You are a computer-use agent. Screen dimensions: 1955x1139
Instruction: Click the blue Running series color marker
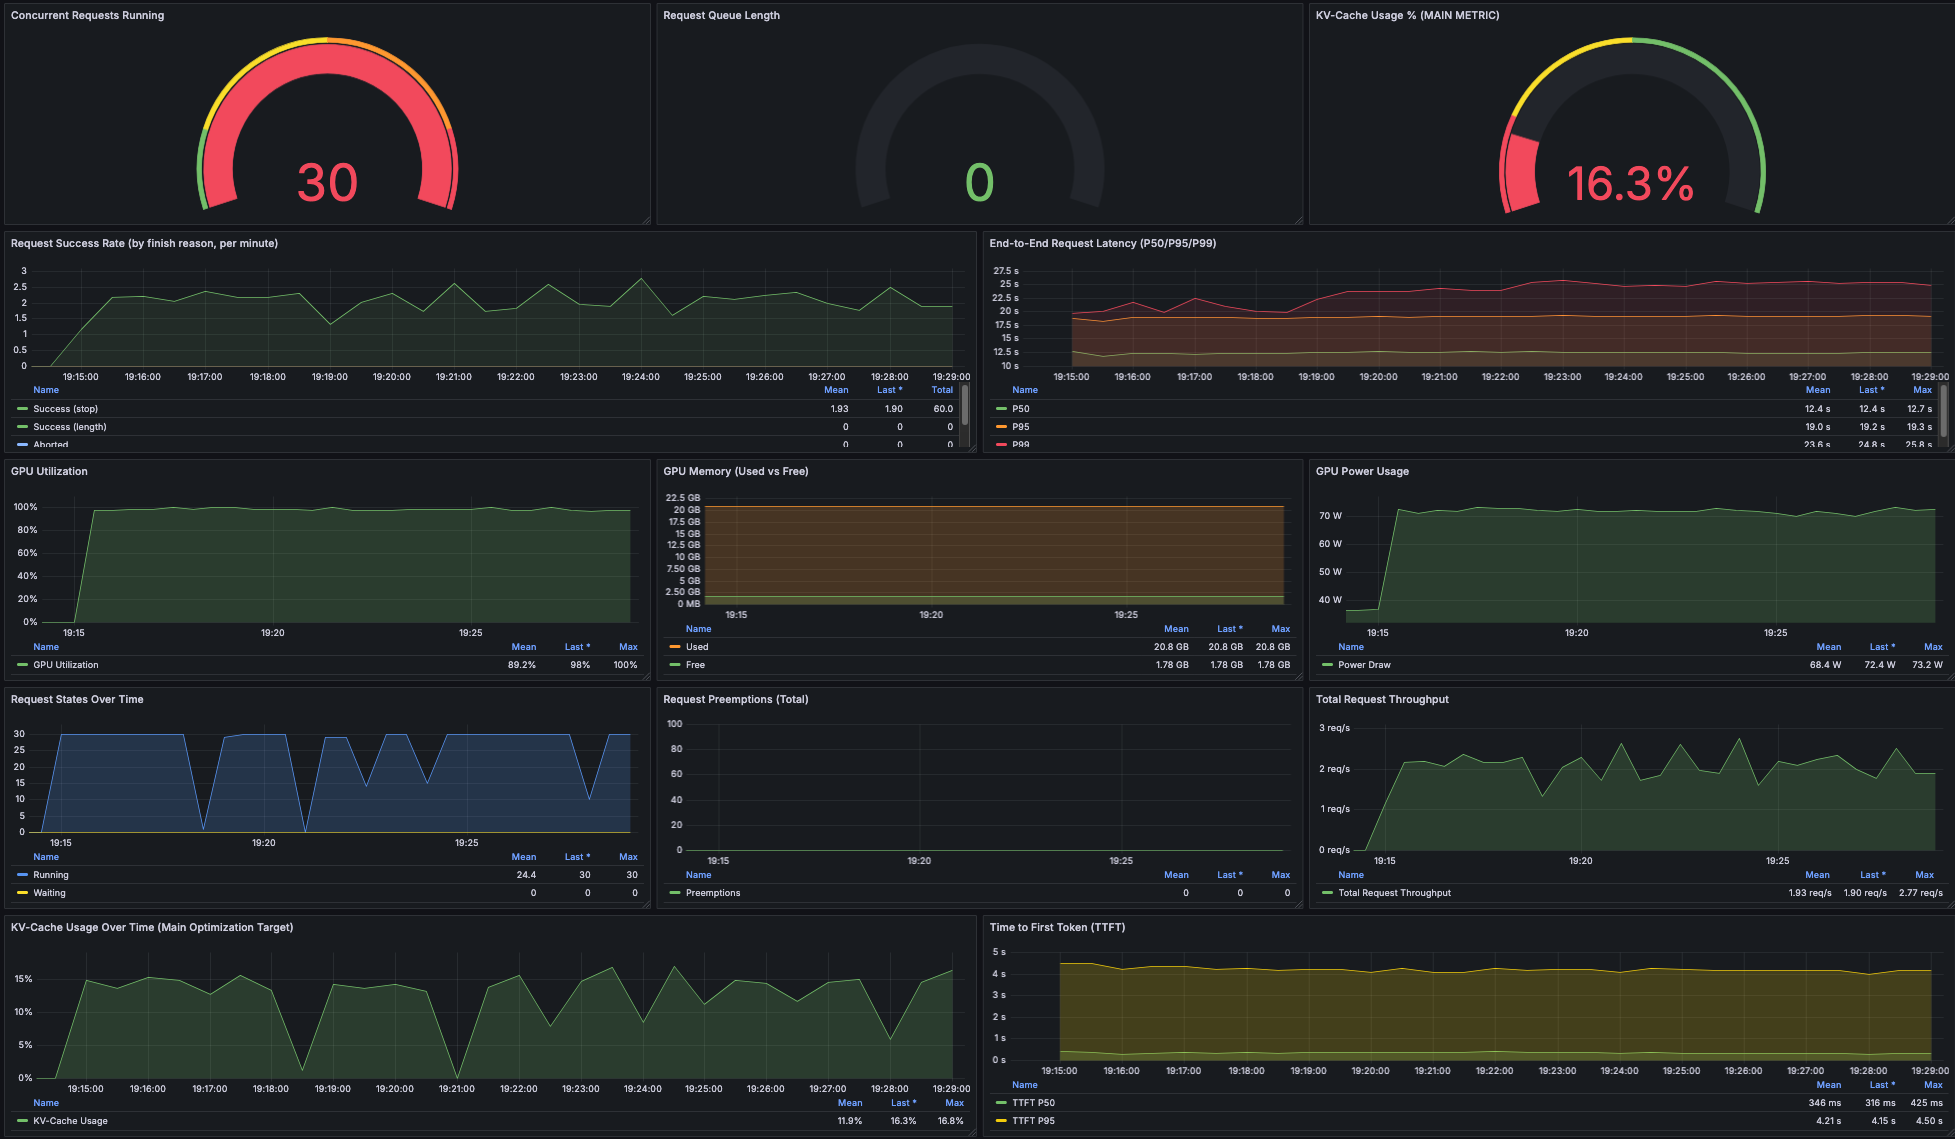pyautogui.click(x=22, y=875)
